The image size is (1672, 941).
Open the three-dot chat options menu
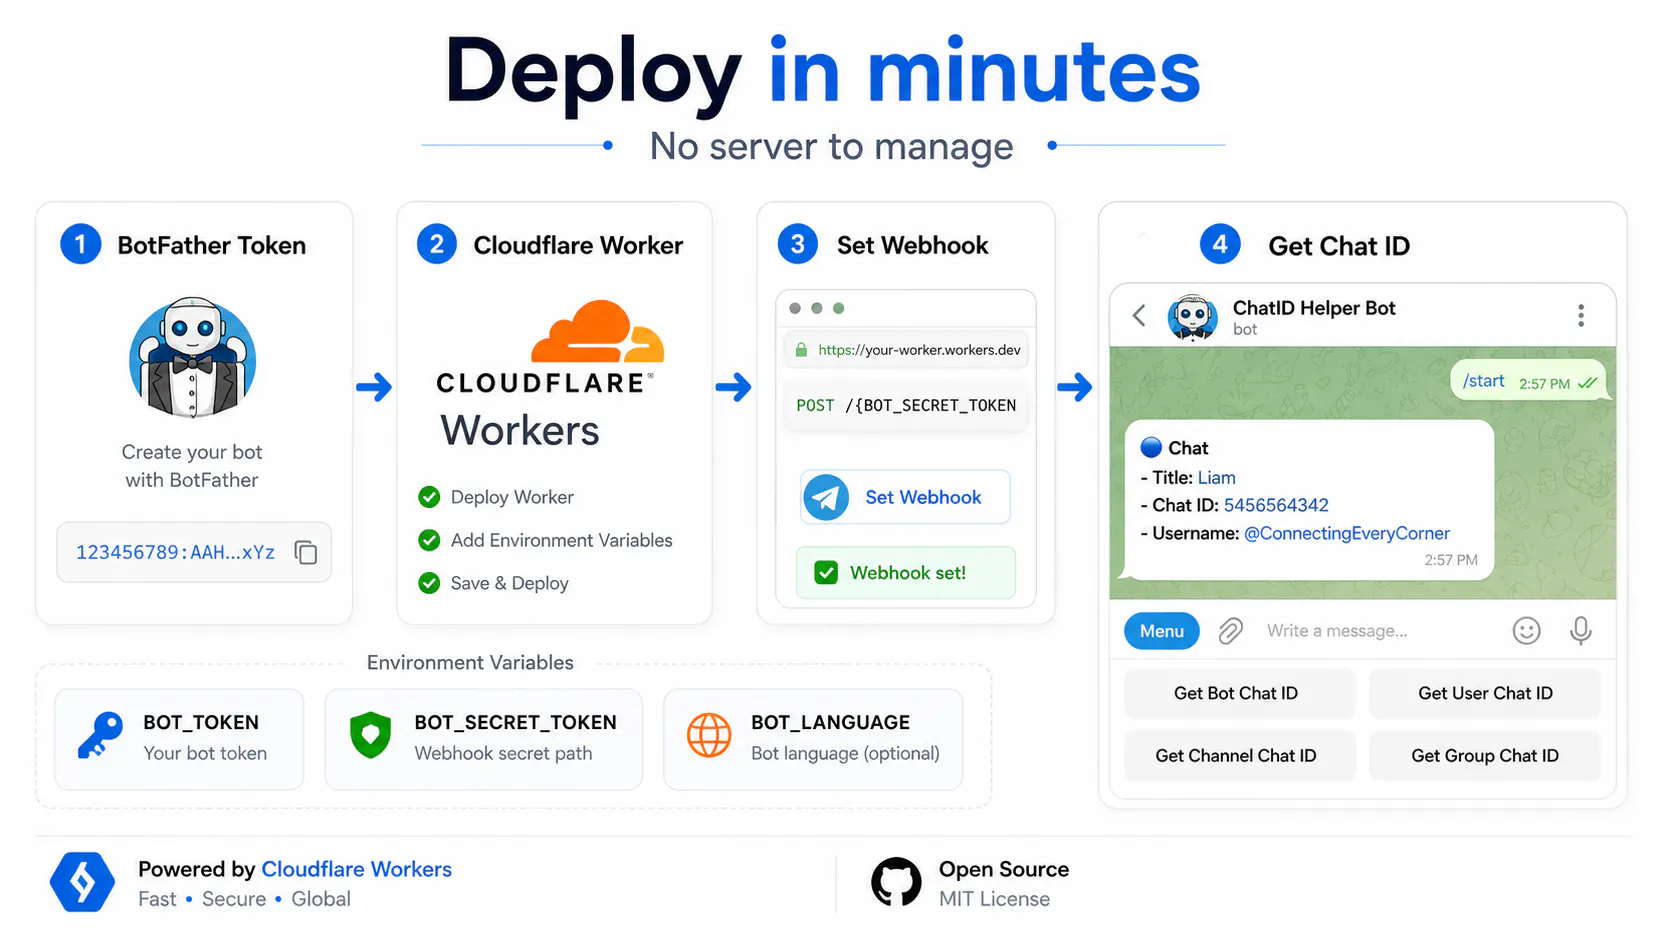coord(1581,316)
